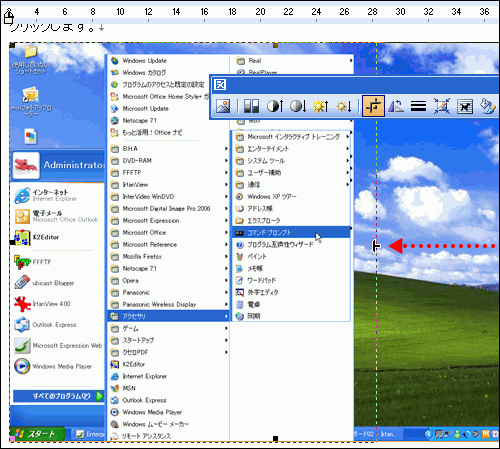Click the ワードパッド icon
Screen dimensions: 500x449
pos(240,281)
